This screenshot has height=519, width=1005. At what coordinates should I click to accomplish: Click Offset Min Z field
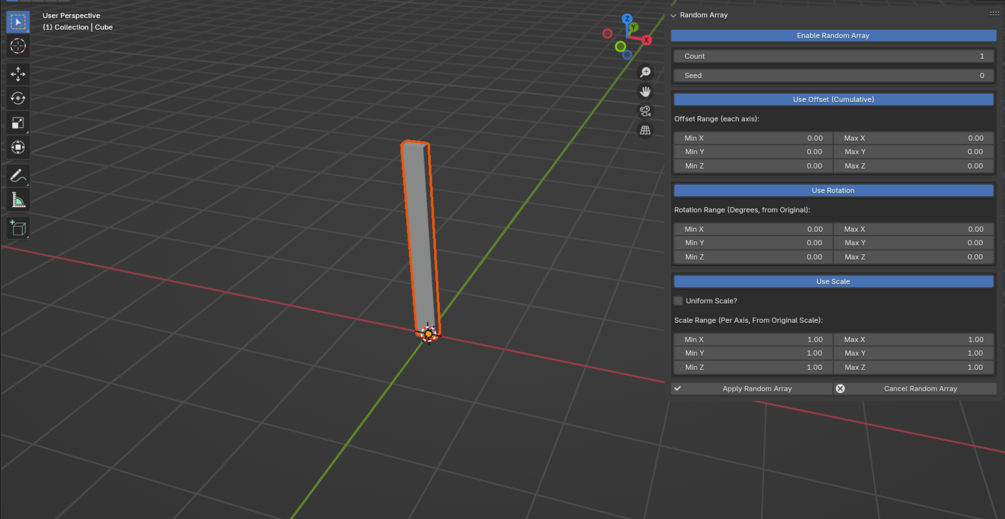click(x=752, y=166)
